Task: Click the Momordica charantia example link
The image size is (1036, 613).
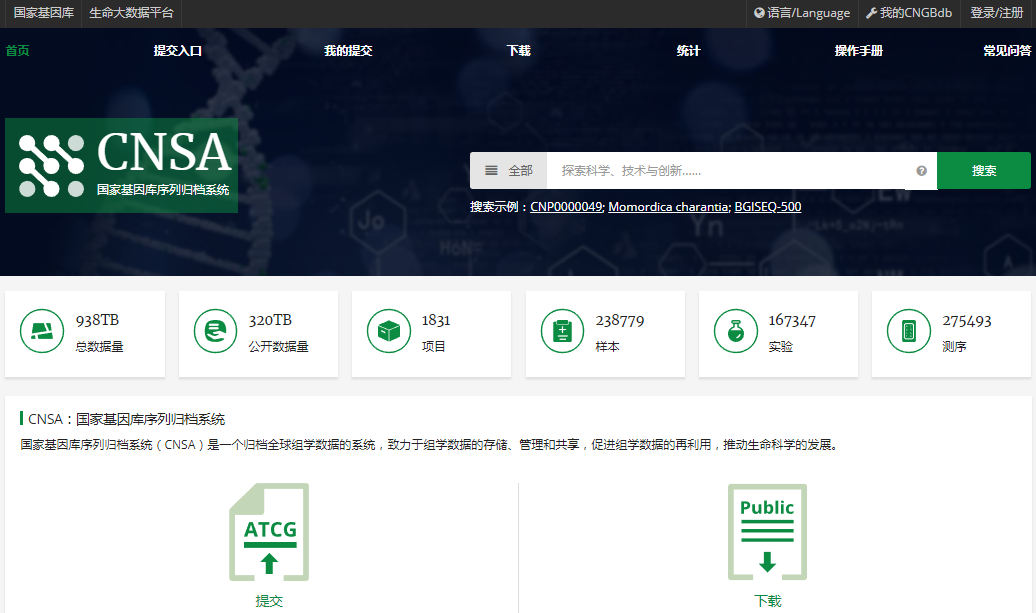Action: pos(668,207)
